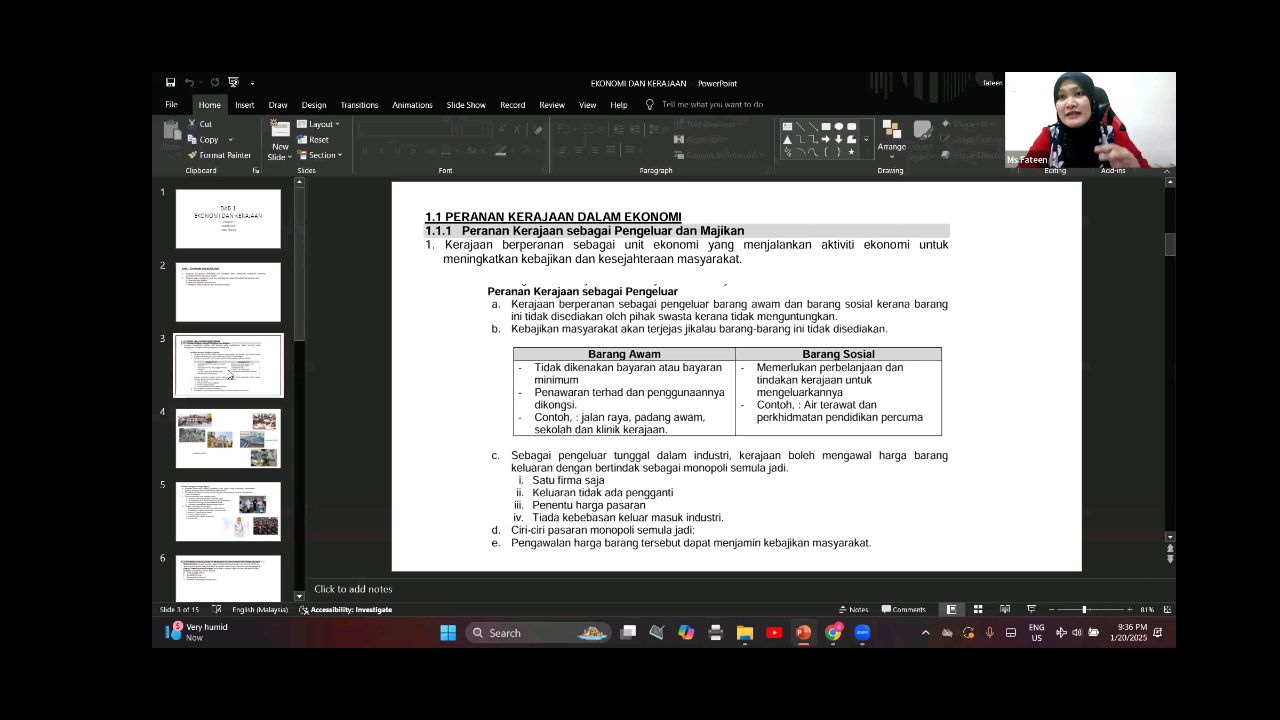Click the spell check icon in status bar
This screenshot has height=720, width=1280.
pos(217,609)
